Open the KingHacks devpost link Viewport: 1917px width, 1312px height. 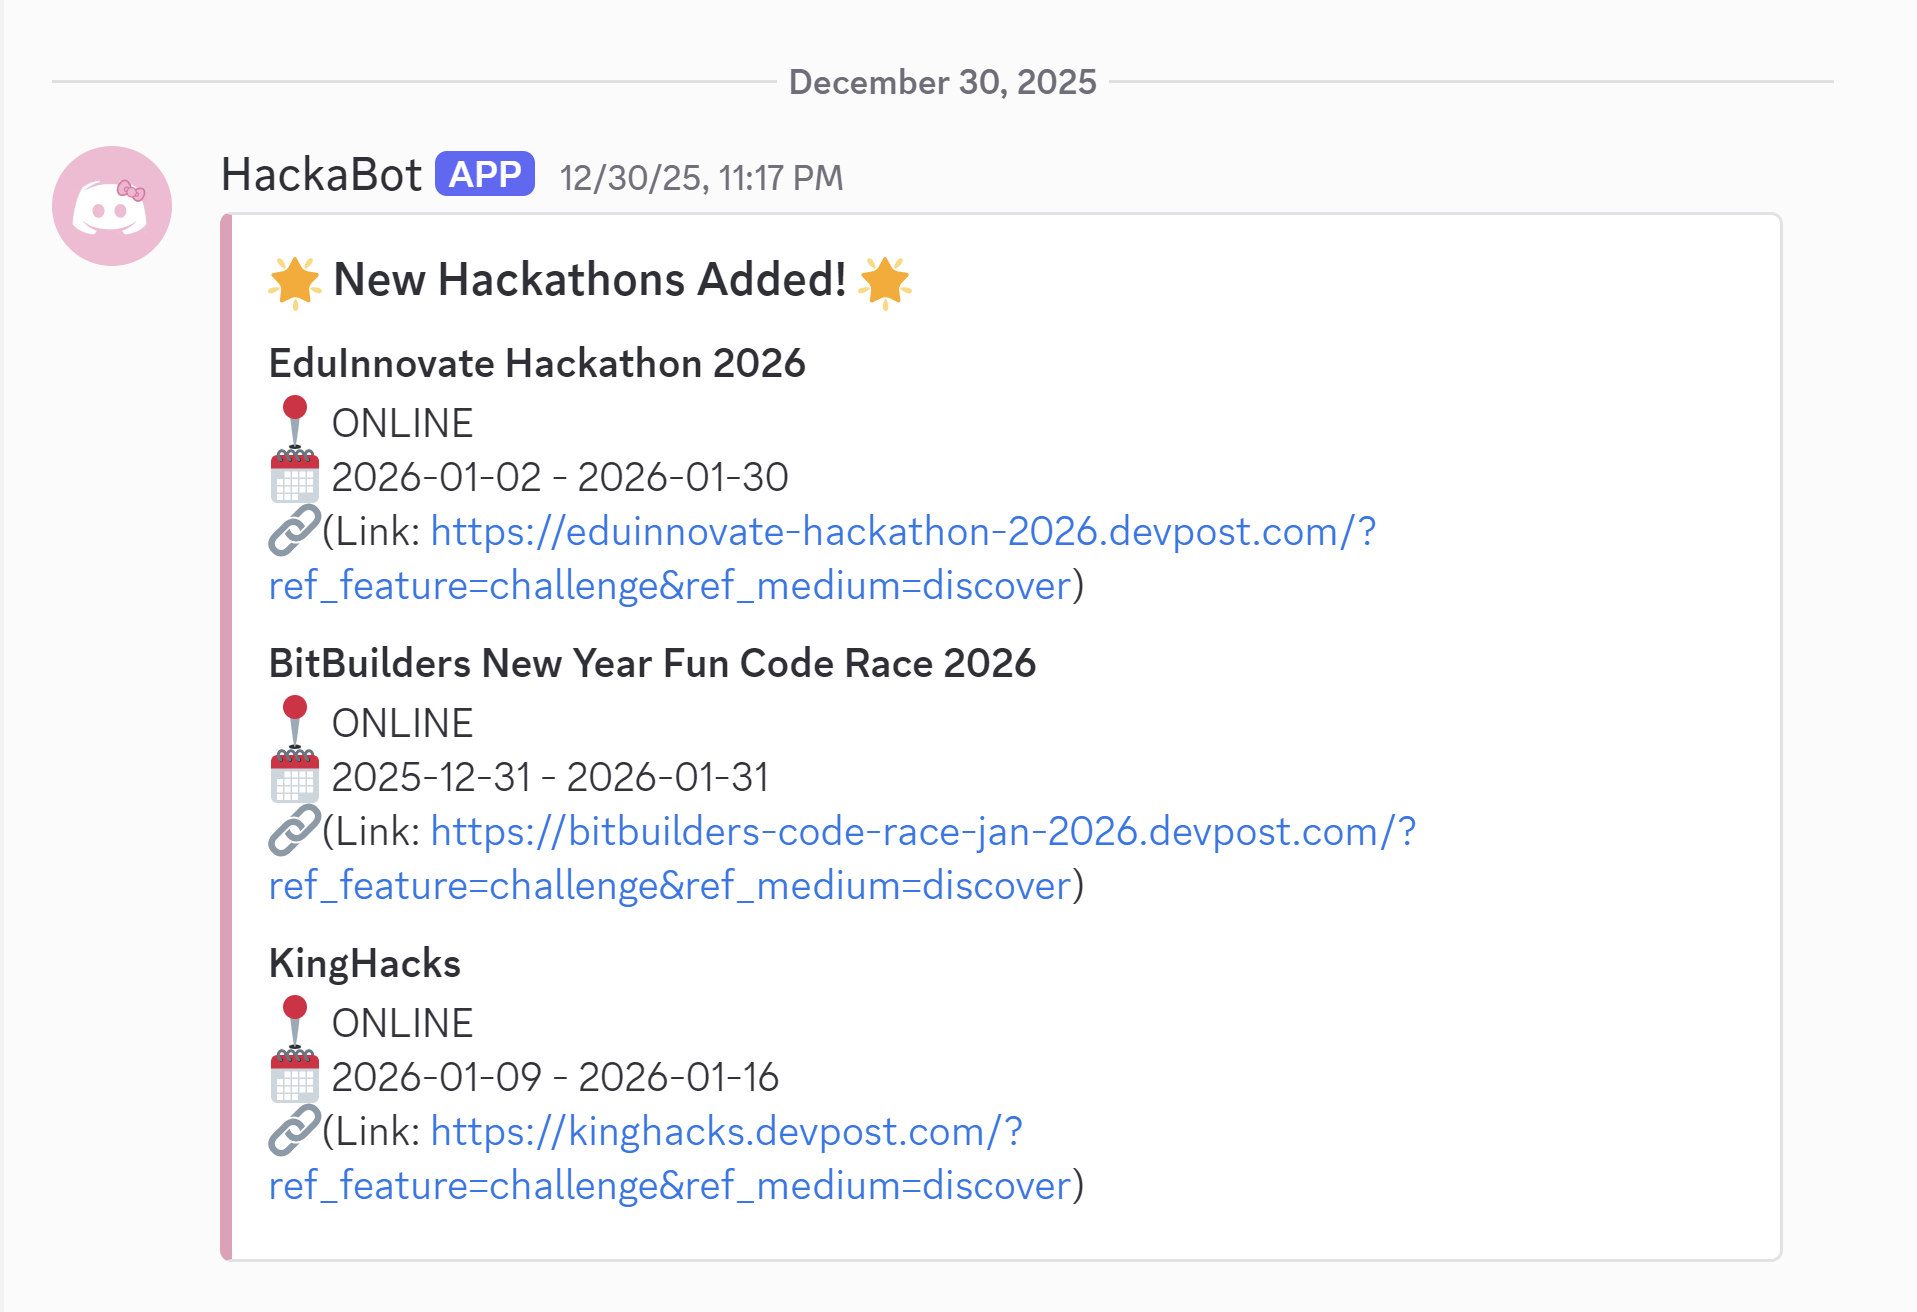coord(723,1131)
